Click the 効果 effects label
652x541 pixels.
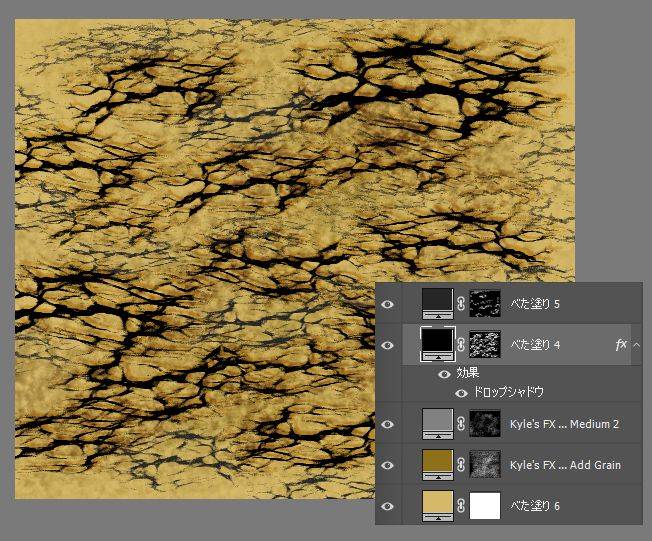pos(468,373)
